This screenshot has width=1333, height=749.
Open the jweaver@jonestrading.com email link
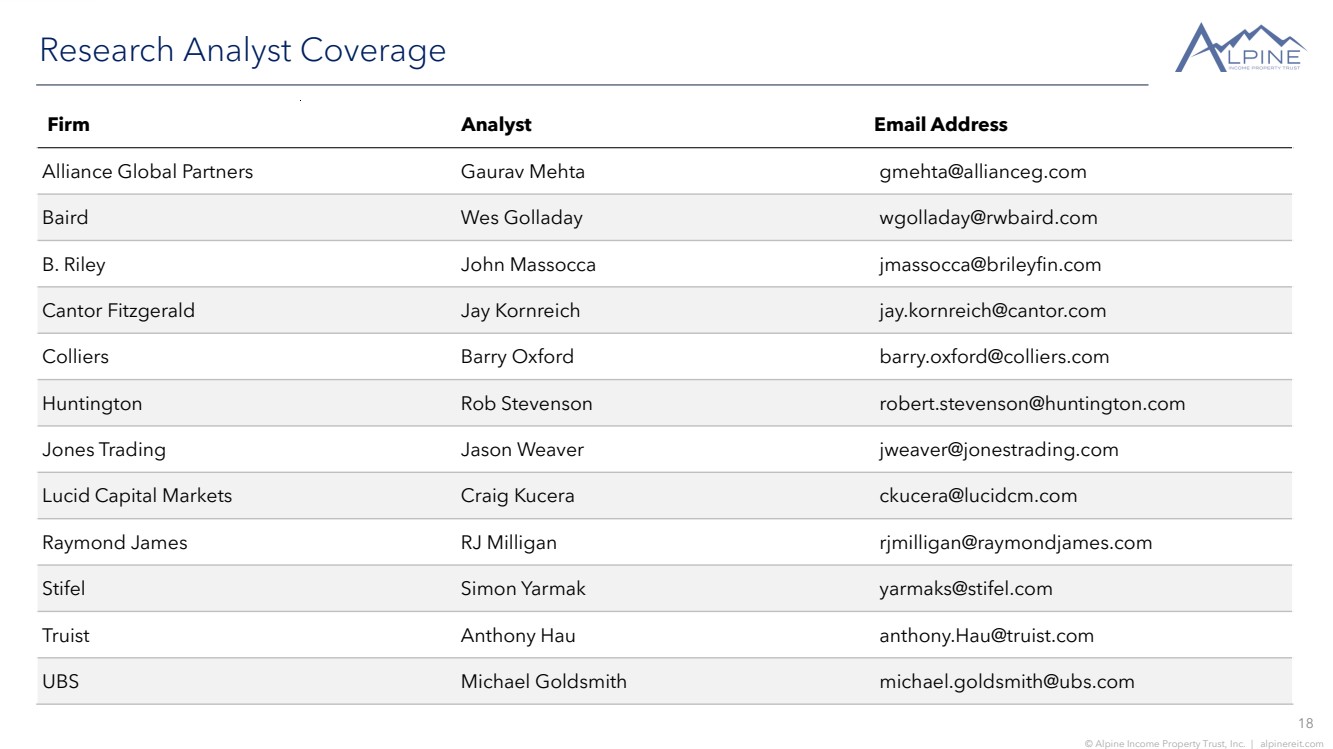(x=998, y=450)
